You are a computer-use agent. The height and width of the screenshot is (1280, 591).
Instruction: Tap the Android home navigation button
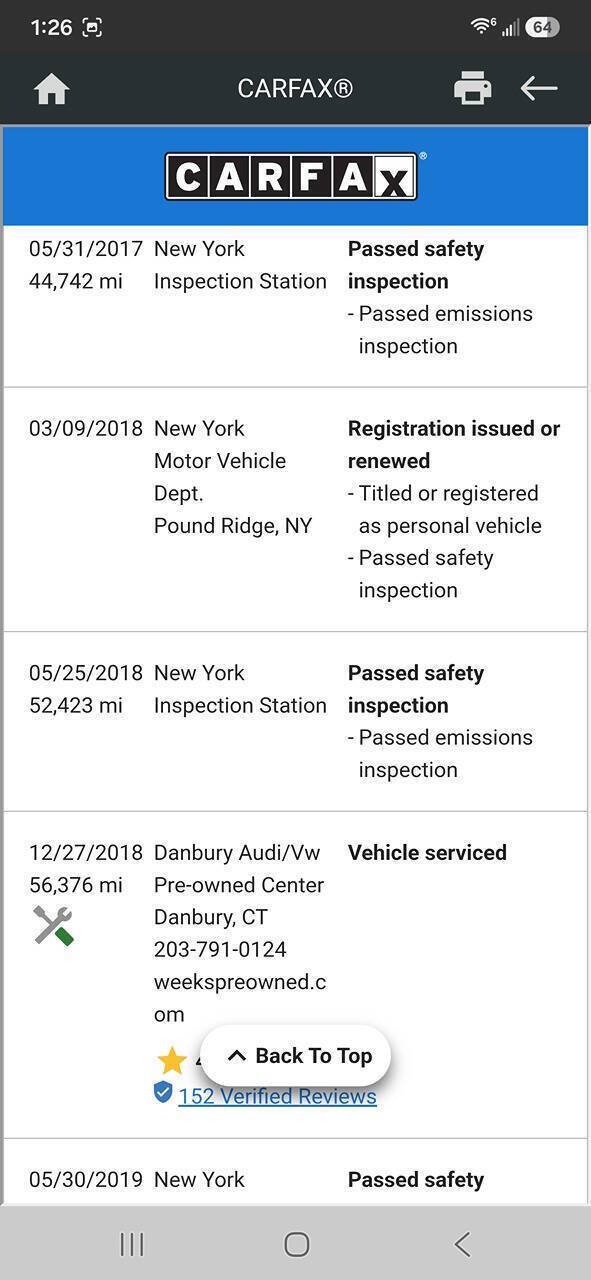click(296, 1243)
